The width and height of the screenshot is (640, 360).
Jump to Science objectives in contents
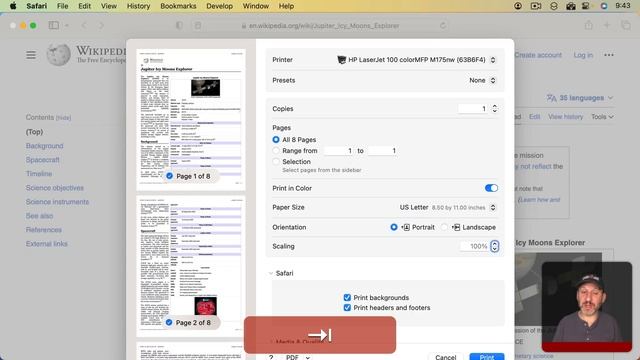tap(55, 188)
